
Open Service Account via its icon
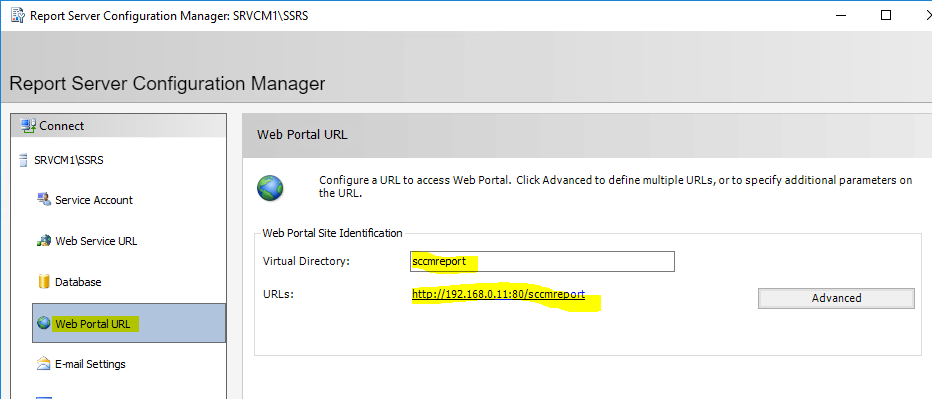(44, 200)
